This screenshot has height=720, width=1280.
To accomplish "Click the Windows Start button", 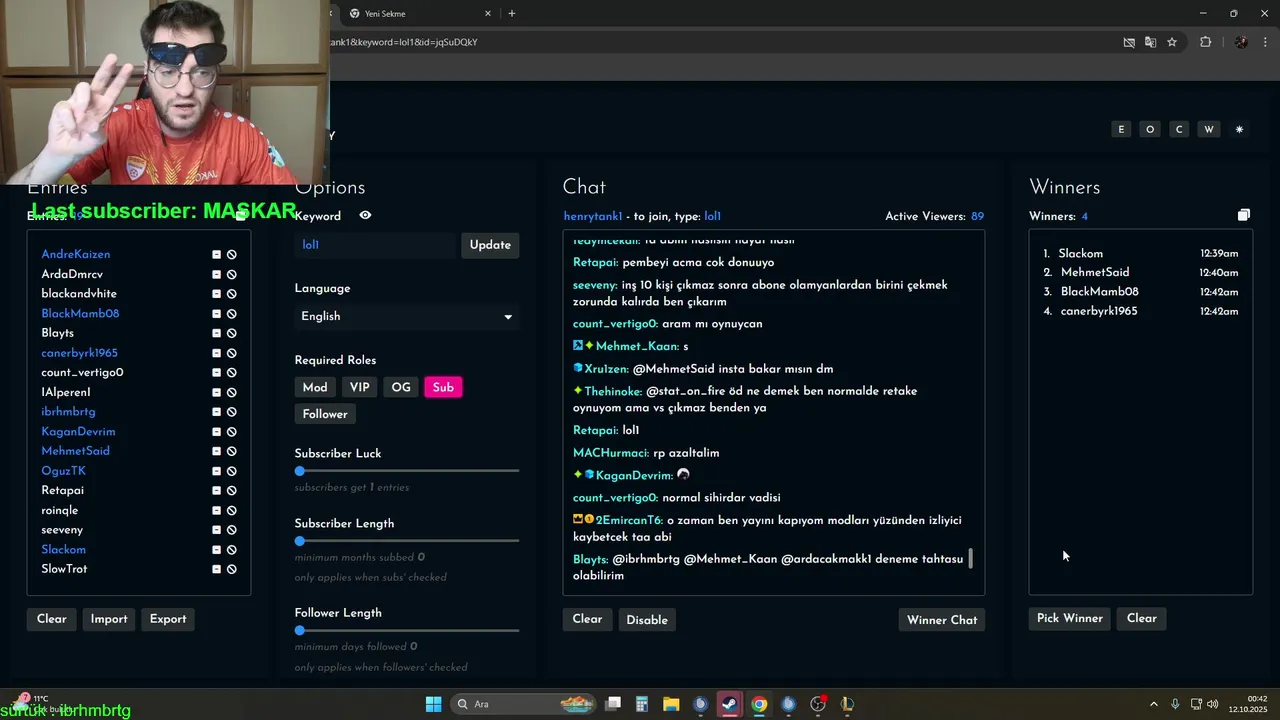I will pos(433,704).
